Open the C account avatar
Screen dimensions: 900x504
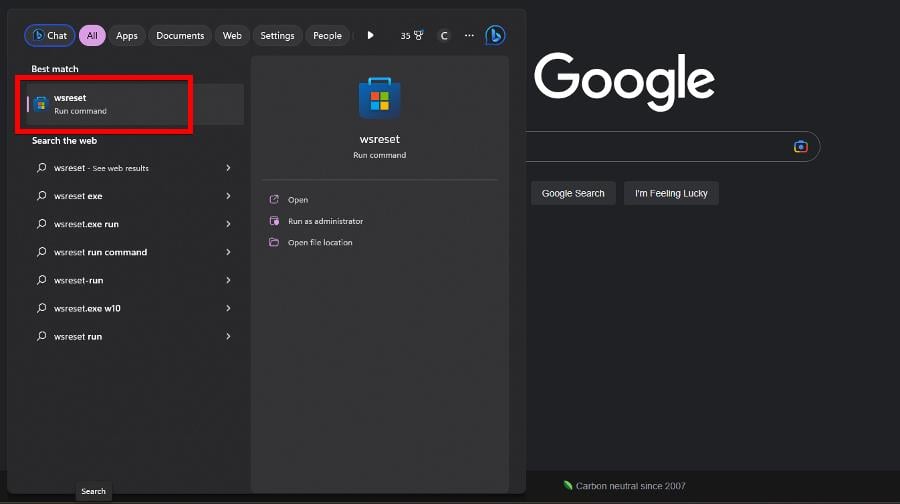click(444, 36)
